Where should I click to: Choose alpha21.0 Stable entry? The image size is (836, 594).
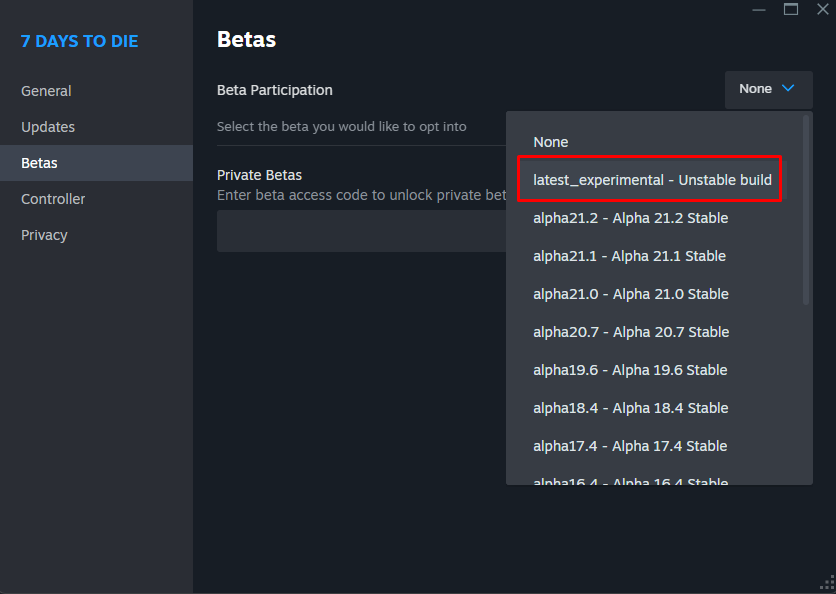630,294
